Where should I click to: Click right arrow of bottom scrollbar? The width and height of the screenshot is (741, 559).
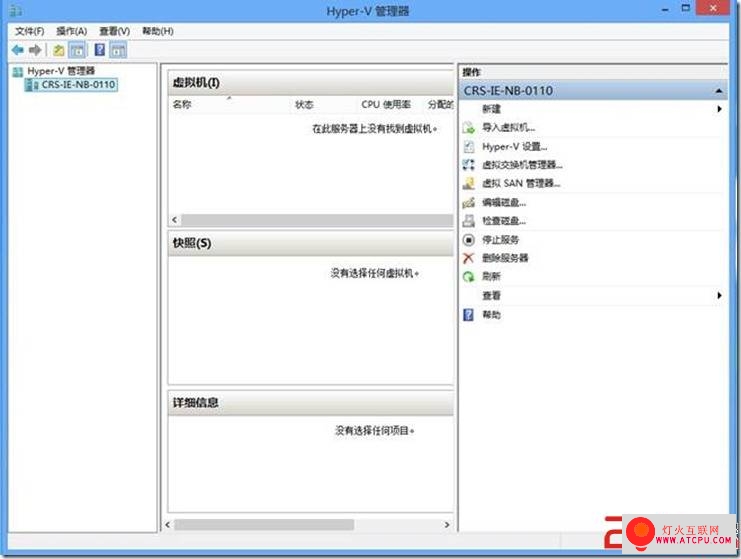447,525
